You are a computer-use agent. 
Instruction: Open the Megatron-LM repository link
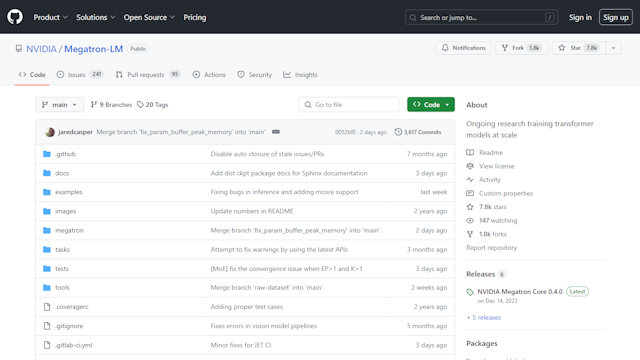pyautogui.click(x=93, y=49)
